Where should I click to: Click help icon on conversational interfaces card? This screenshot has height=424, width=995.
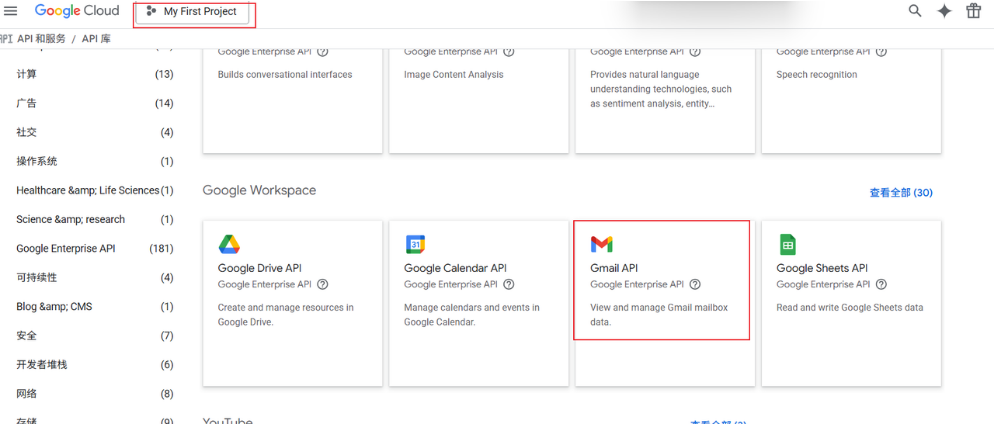point(322,52)
